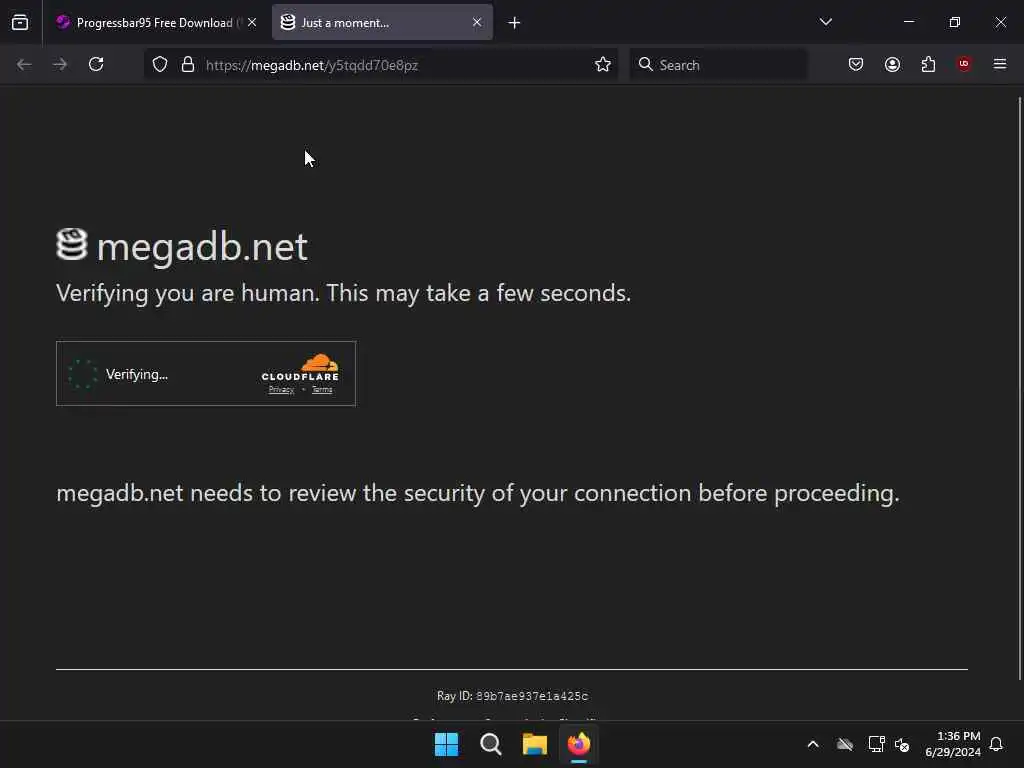Show hidden system tray icons
Screen dimensions: 1024x768
point(813,744)
